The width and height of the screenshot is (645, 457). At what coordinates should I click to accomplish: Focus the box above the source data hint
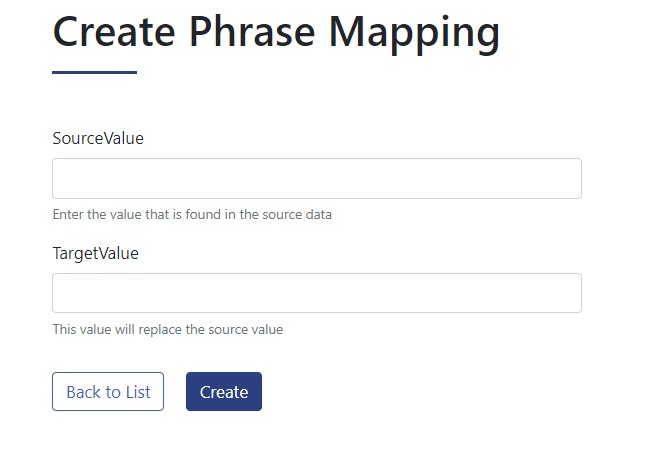click(x=316, y=178)
